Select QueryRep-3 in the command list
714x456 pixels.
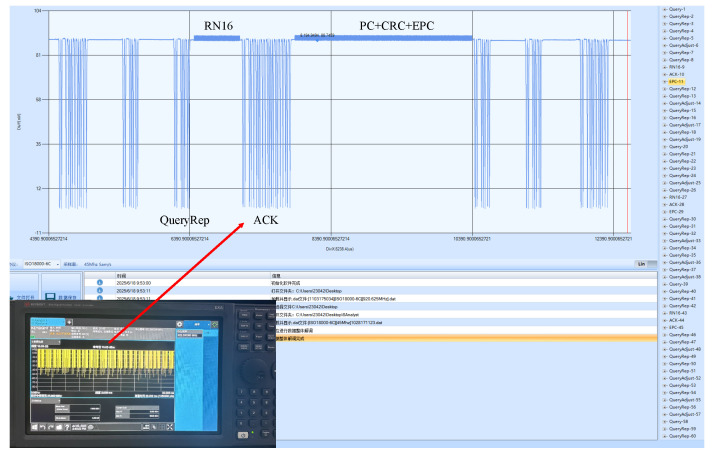click(x=681, y=24)
